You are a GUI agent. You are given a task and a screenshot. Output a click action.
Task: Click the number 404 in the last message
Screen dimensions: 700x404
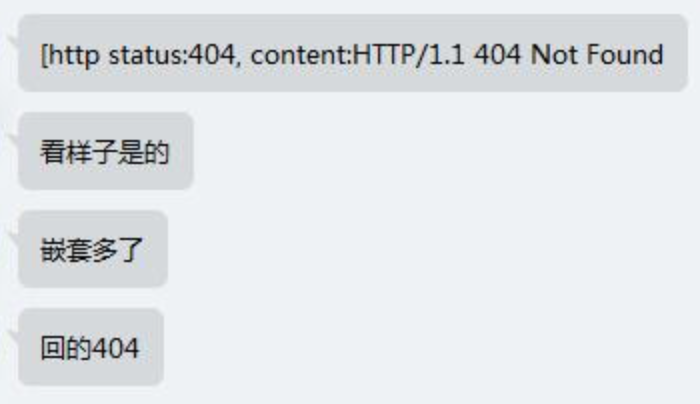coord(116,348)
